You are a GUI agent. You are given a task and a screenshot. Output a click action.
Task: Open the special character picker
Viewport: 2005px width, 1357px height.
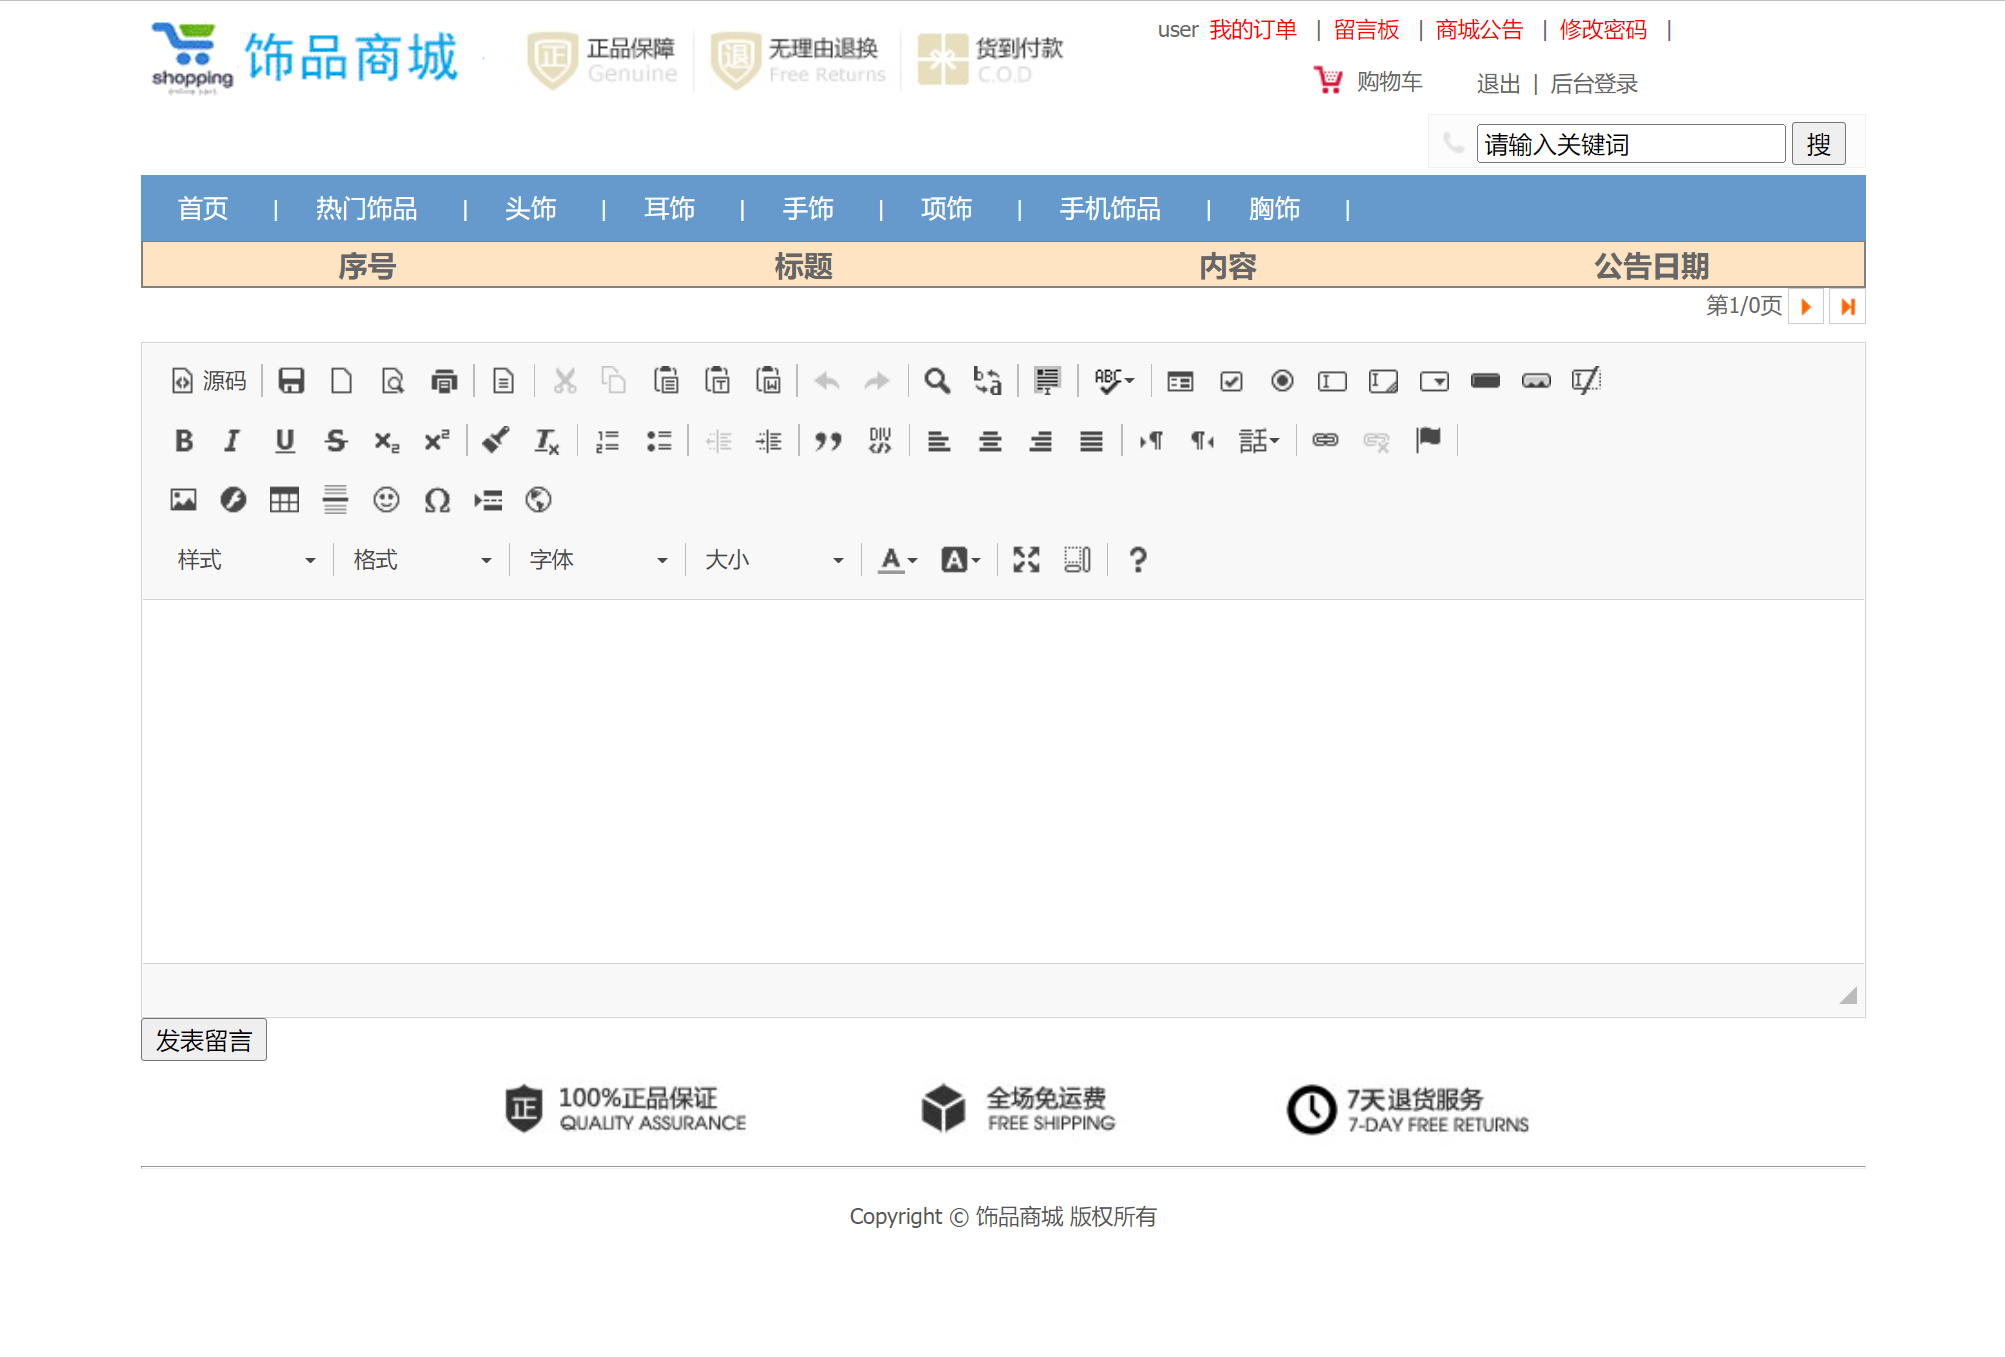point(437,500)
